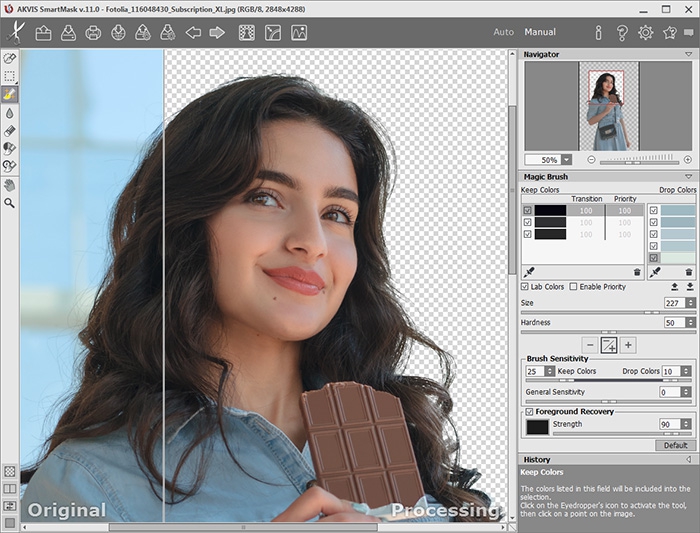This screenshot has width=700, height=533.
Task: Select the Hand tool
Action: pos(10,184)
